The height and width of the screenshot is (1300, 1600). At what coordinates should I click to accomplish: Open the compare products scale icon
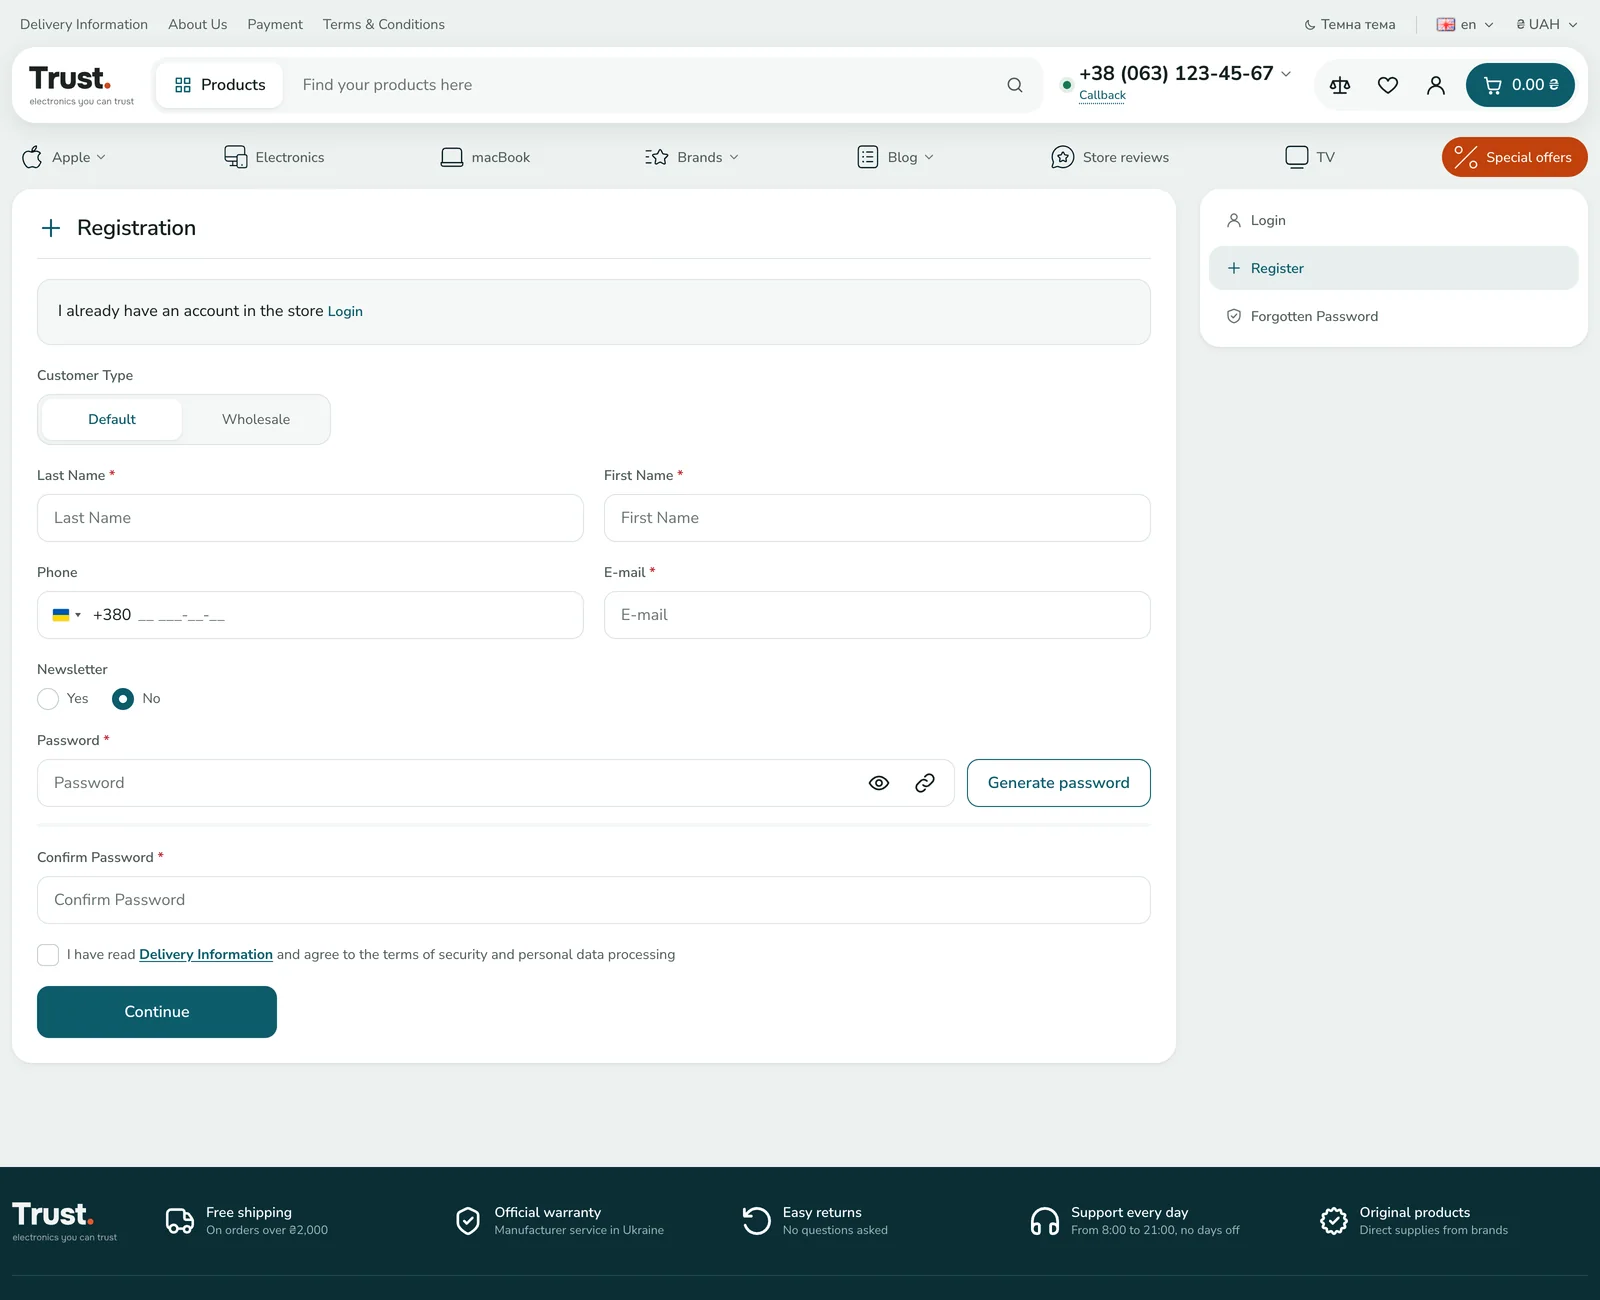[1340, 85]
